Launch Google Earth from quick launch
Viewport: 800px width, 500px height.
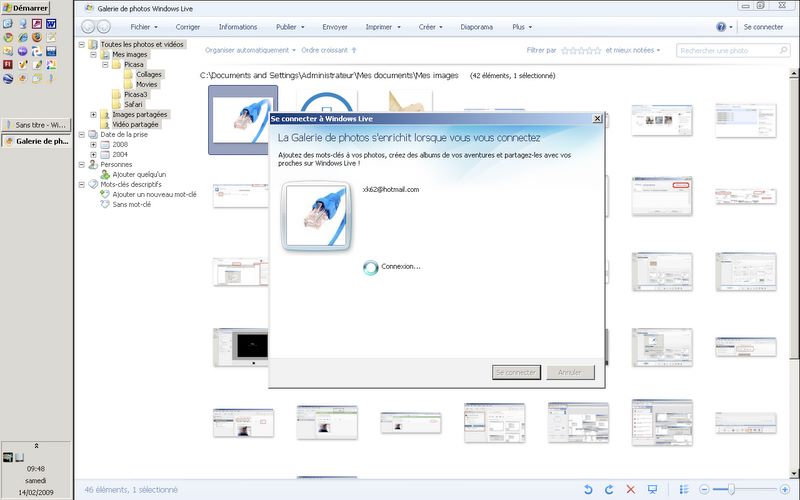click(8, 79)
